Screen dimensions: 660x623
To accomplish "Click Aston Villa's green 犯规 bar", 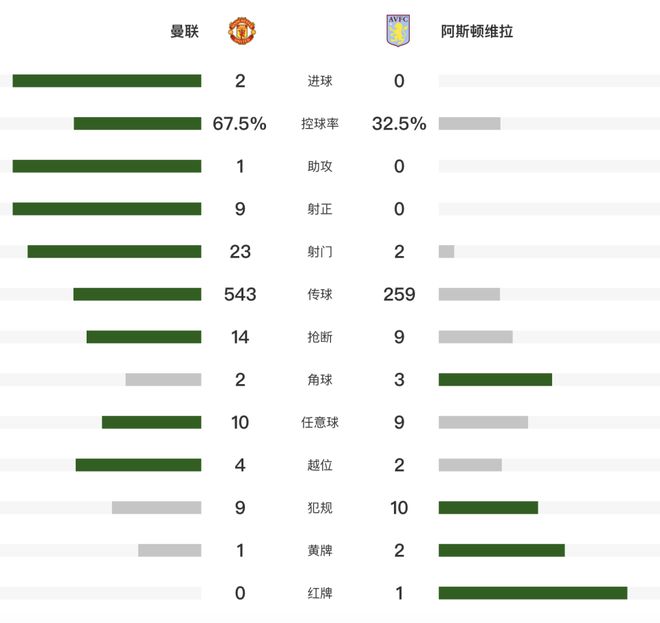I will (488, 508).
